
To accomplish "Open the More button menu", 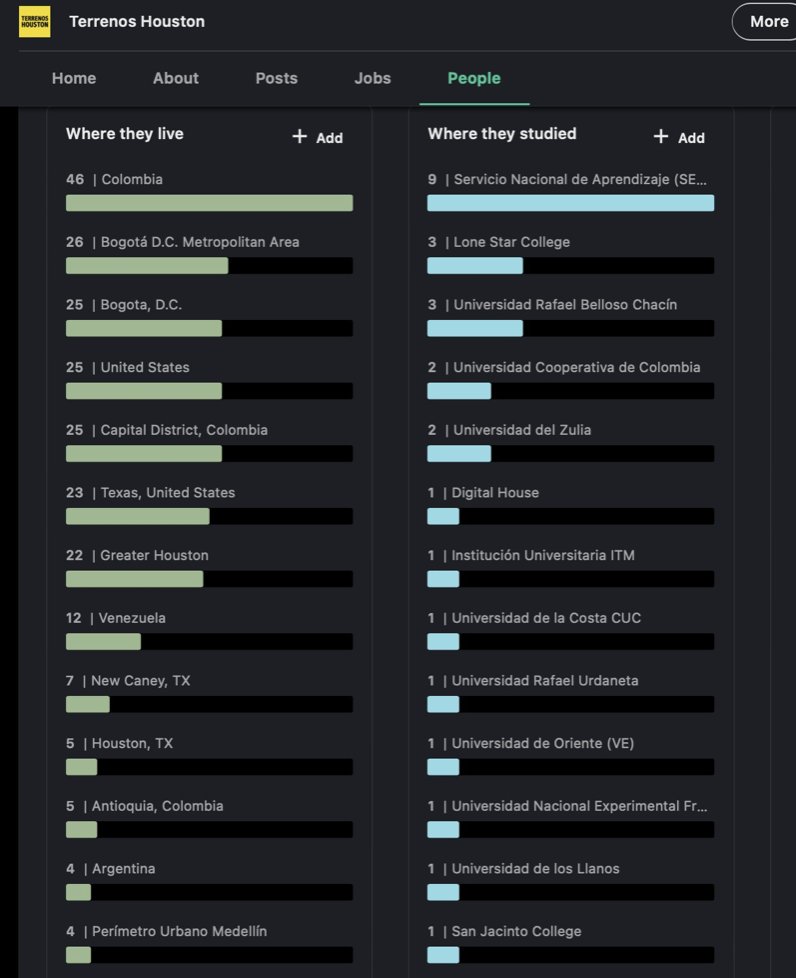I will 768,22.
